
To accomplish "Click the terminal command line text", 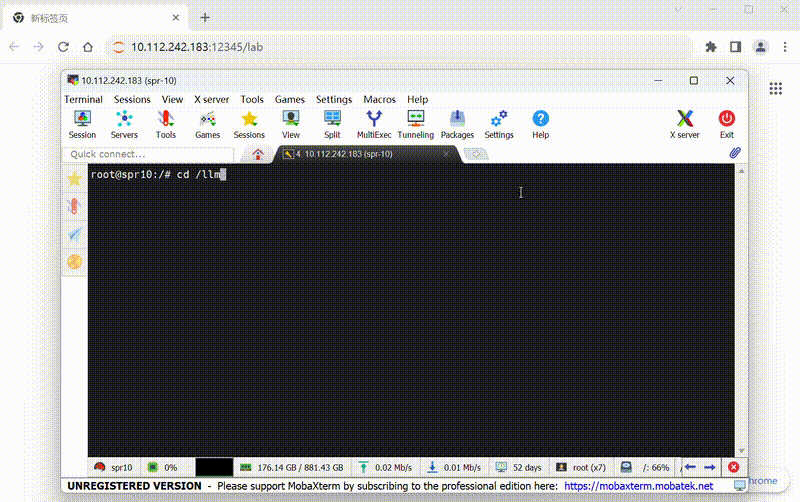I will [158, 174].
